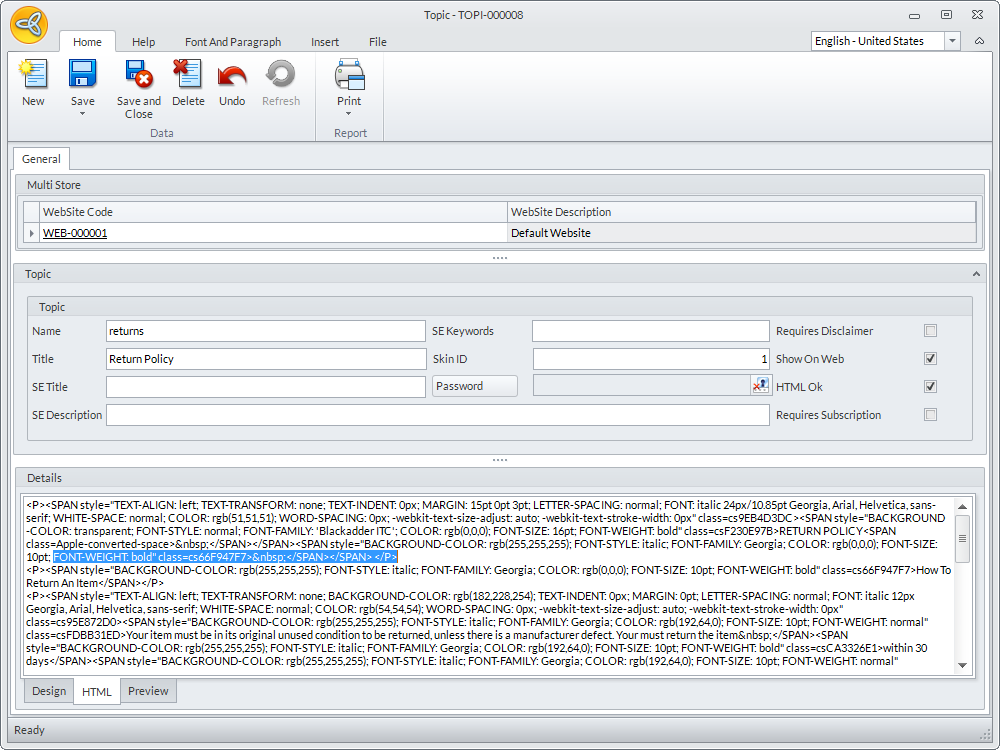Click the Undo arrow icon
The width and height of the screenshot is (1000, 750).
point(232,76)
